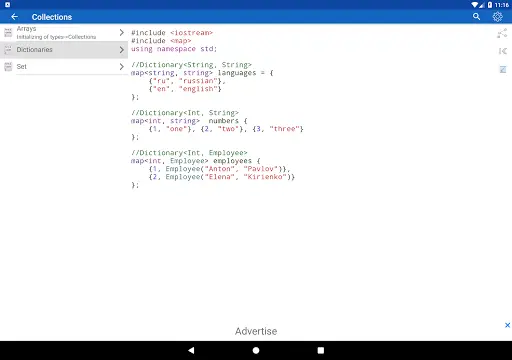Expand the Arrays row chevron
This screenshot has height=360, width=512.
[x=121, y=33]
